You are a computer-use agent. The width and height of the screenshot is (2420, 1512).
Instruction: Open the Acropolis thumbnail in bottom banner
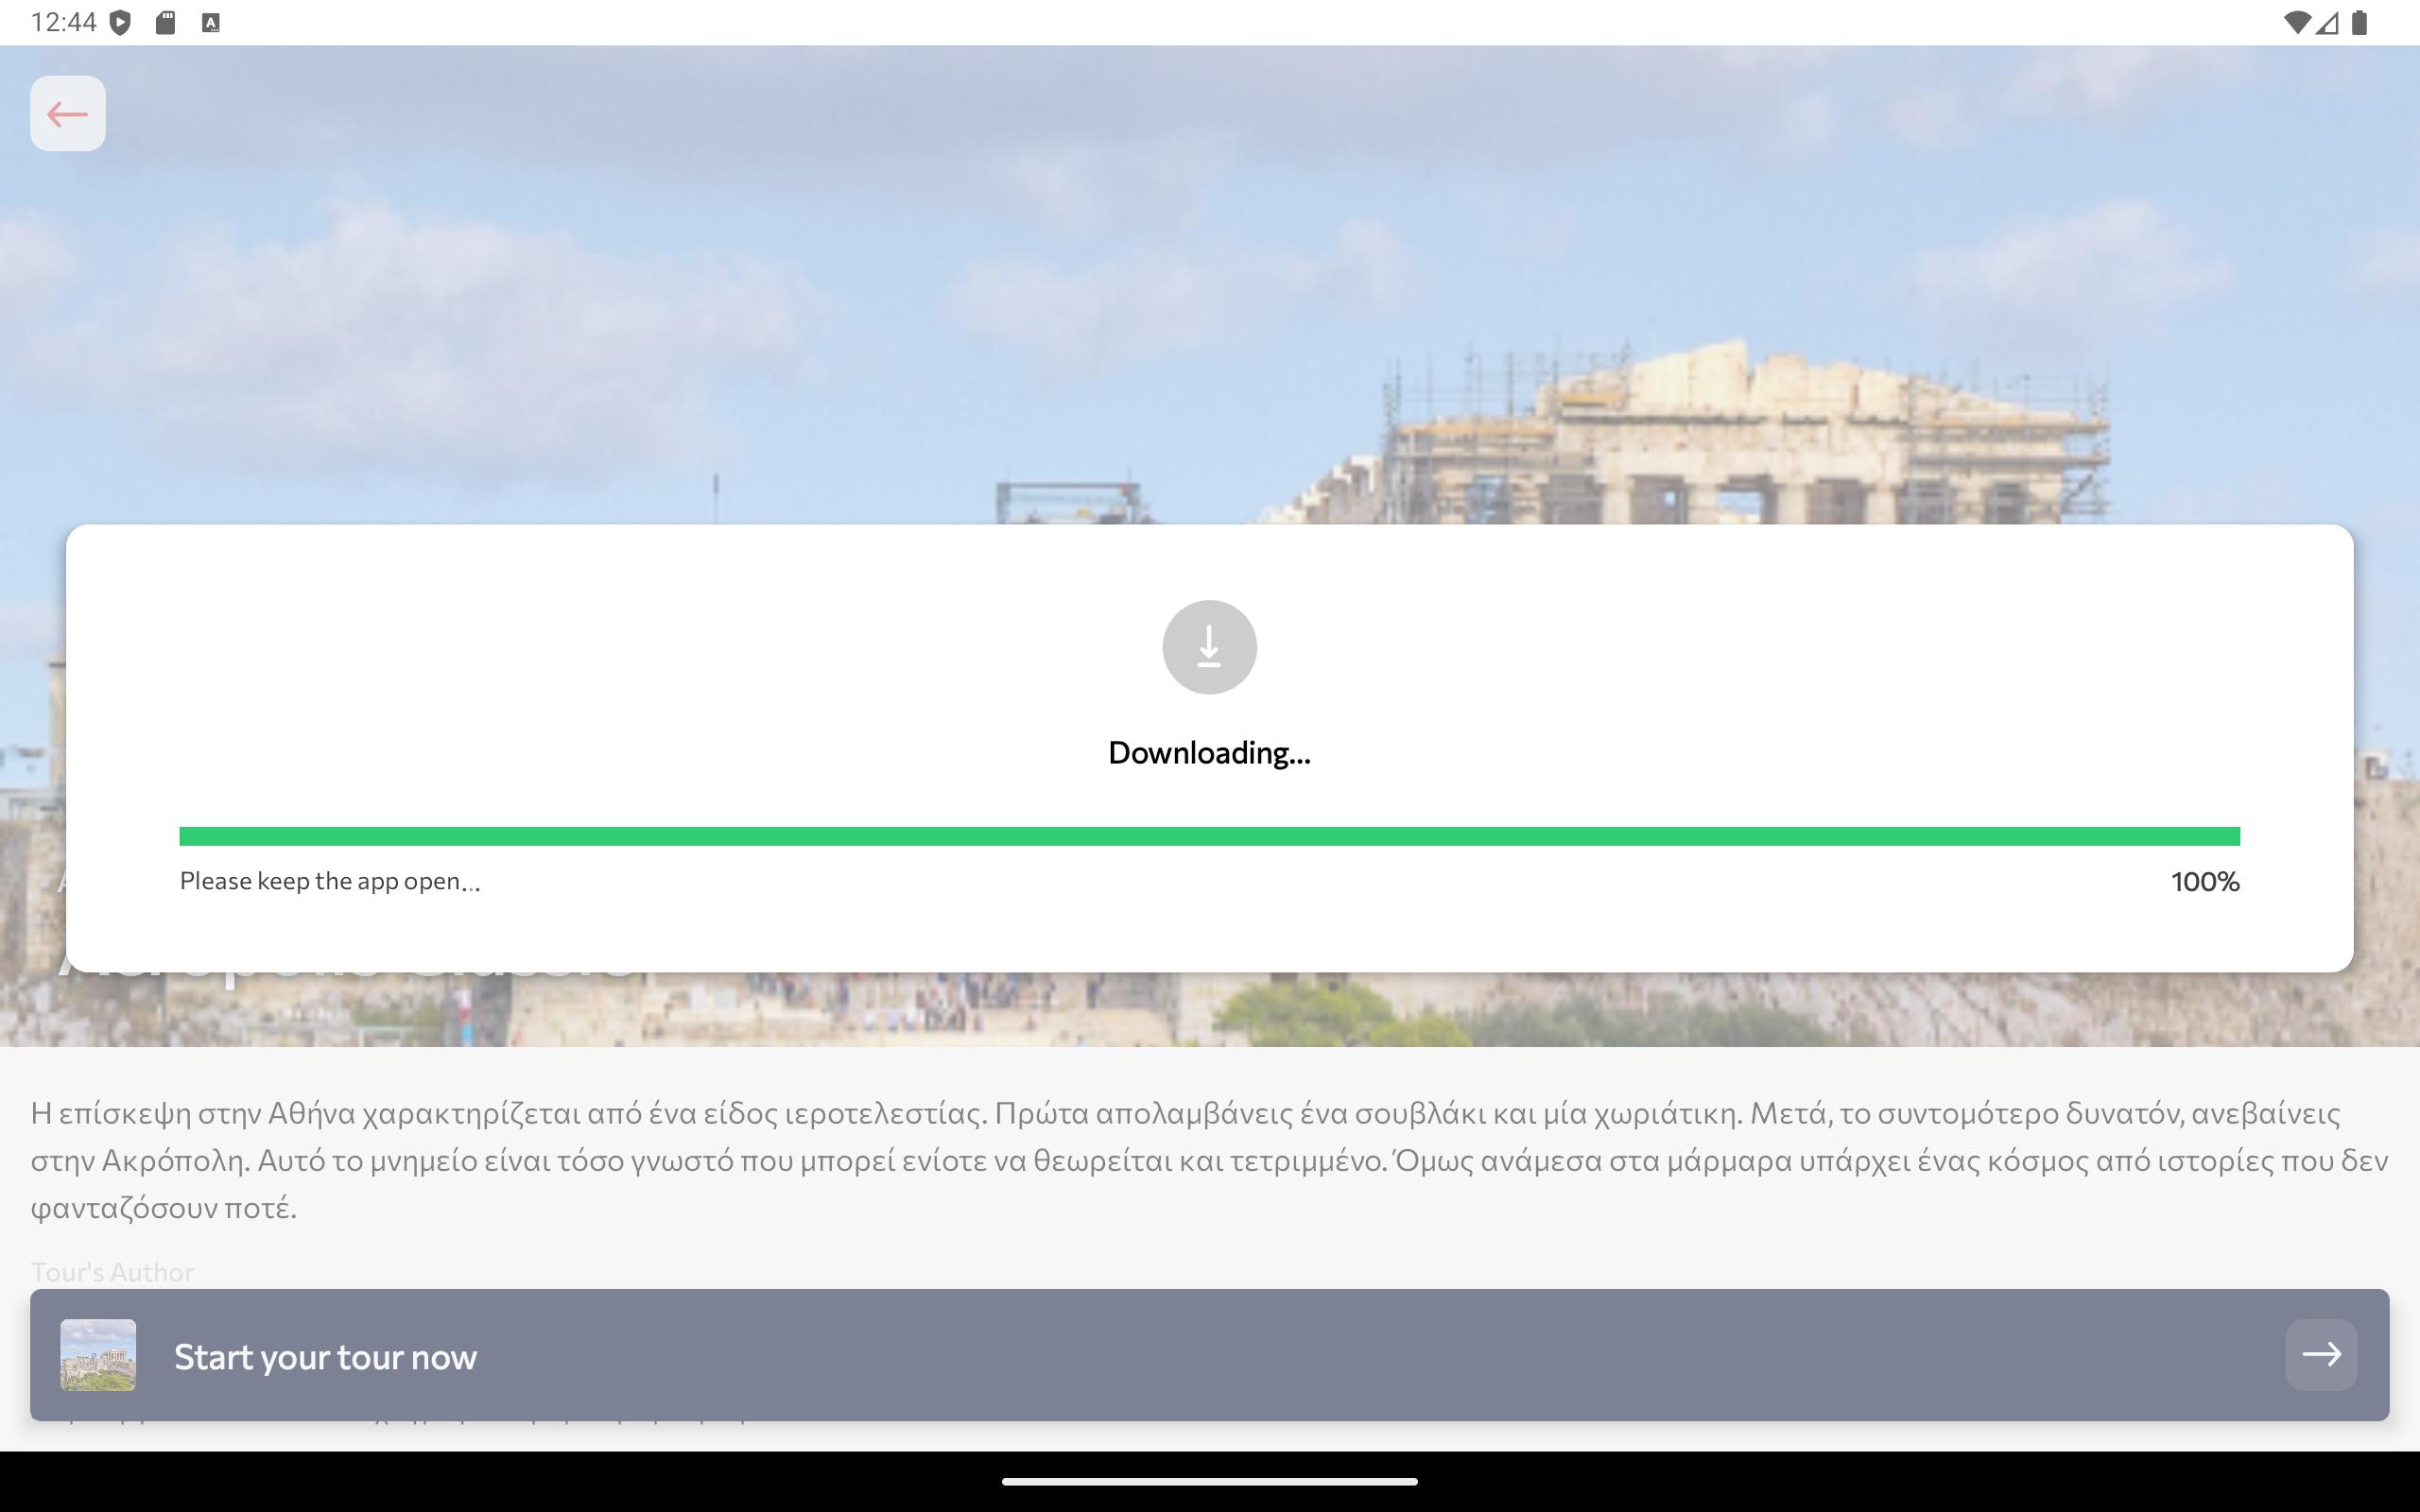98,1354
